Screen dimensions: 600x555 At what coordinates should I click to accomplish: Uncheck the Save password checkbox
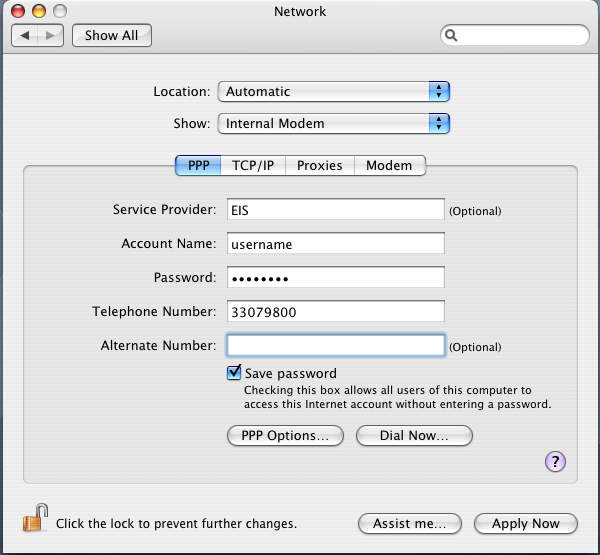click(x=234, y=373)
